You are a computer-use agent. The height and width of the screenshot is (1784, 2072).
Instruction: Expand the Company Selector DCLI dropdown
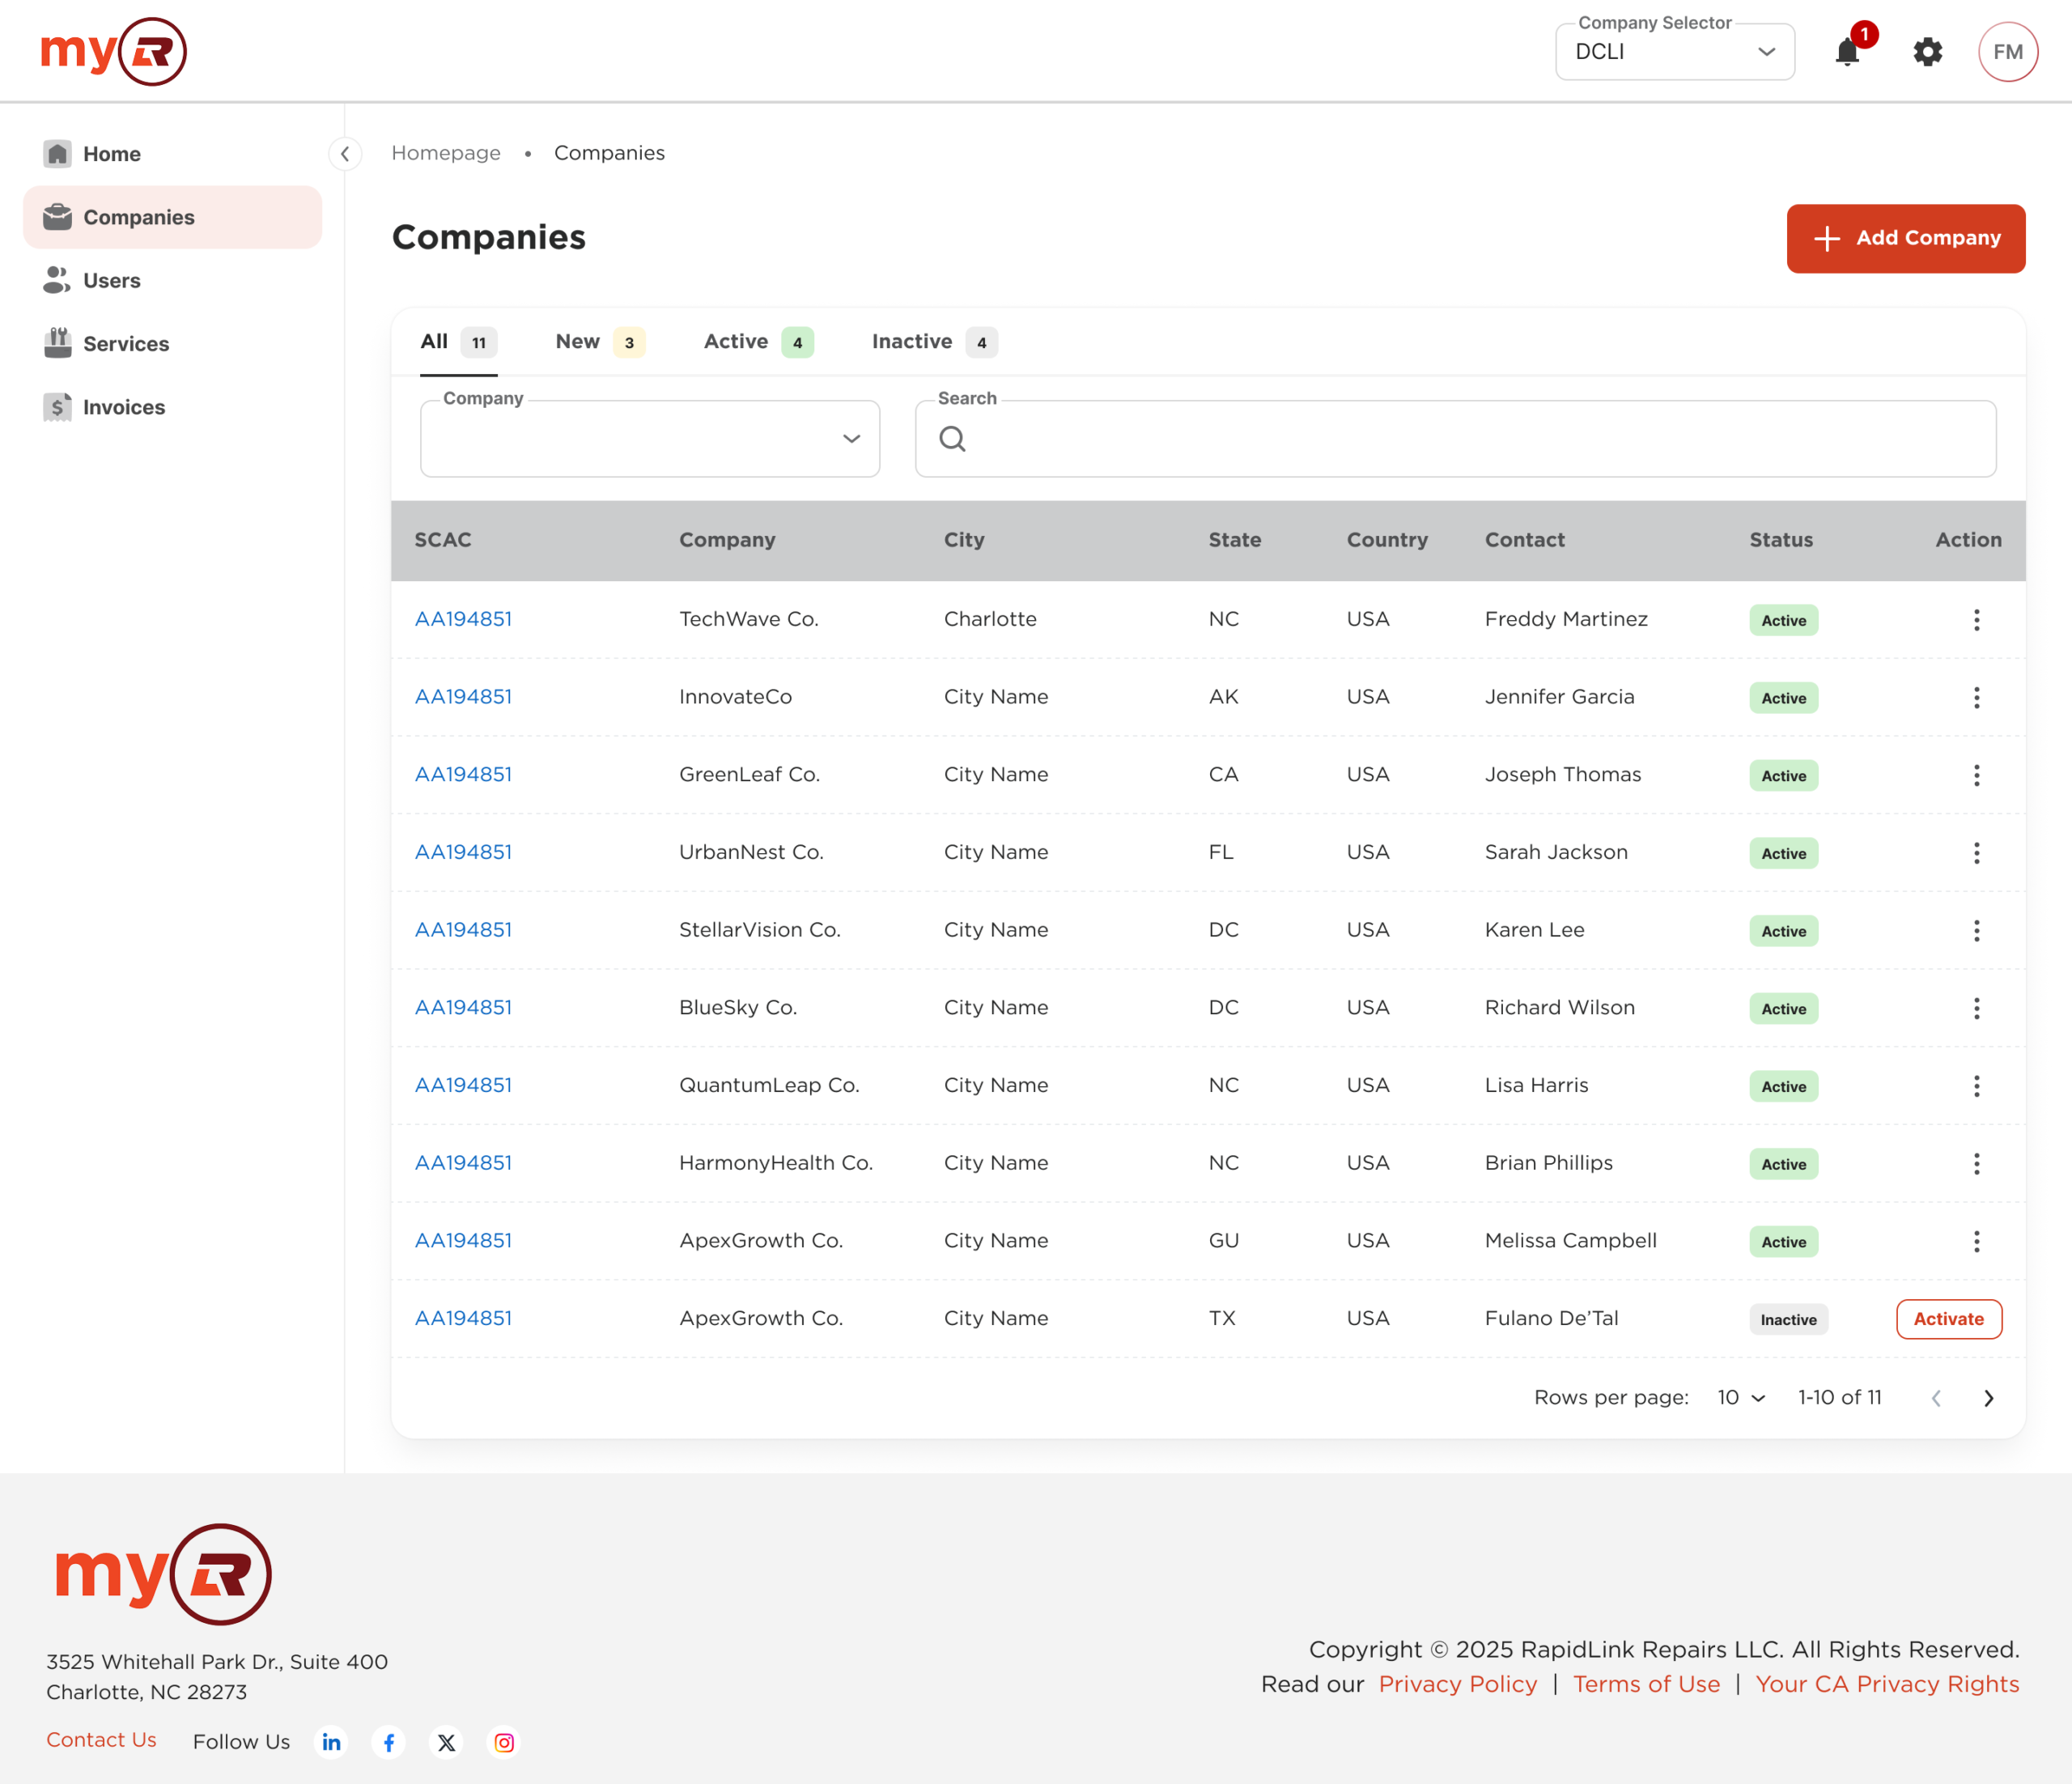click(1674, 52)
